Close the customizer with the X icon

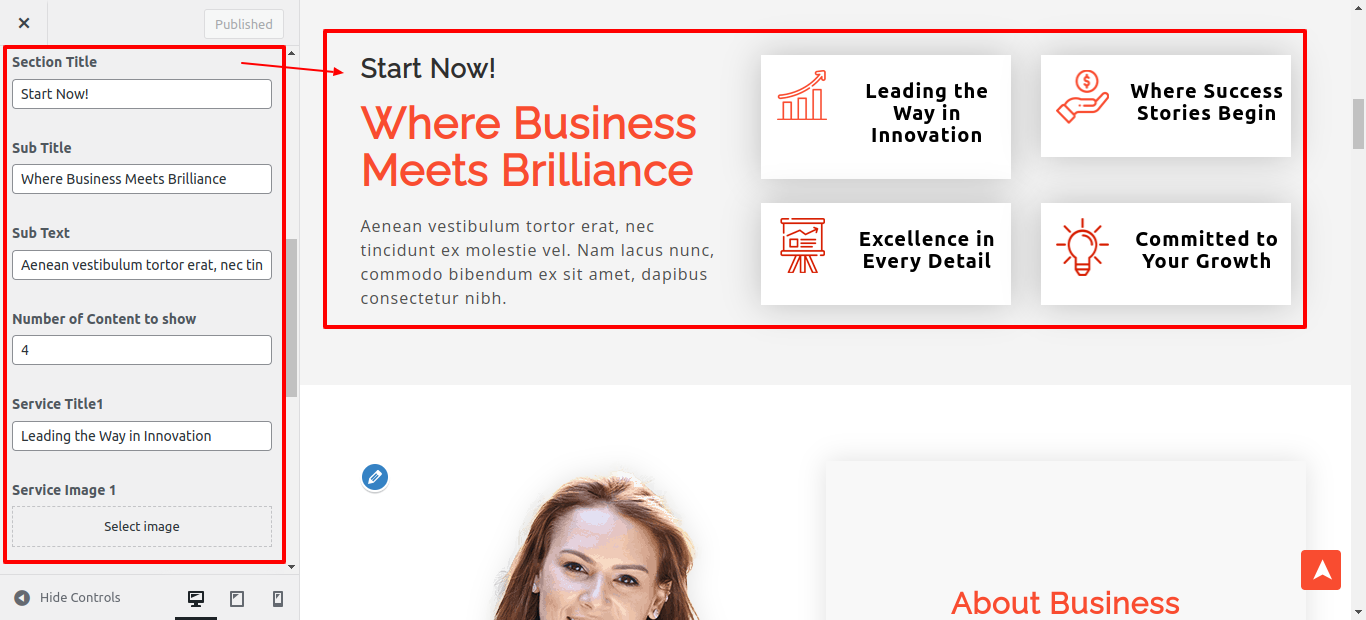pos(24,23)
